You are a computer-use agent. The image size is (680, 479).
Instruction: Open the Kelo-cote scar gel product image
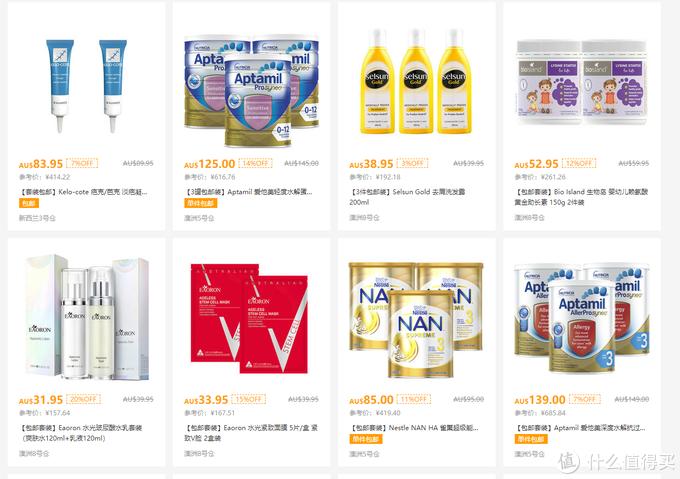86,85
